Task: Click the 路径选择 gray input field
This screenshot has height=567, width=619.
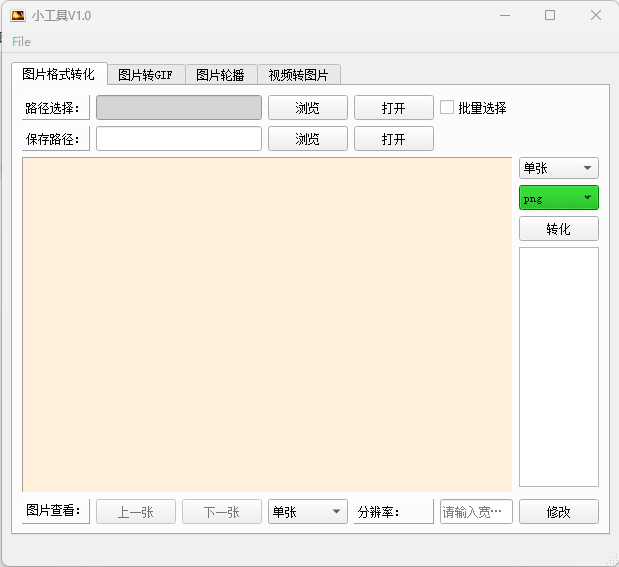Action: 179,107
